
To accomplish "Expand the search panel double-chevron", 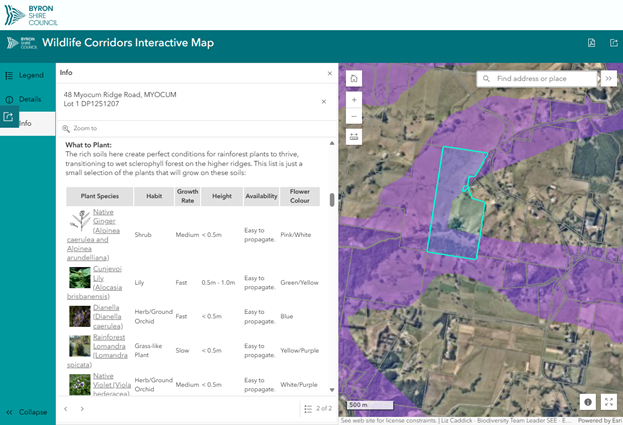I will click(x=609, y=78).
